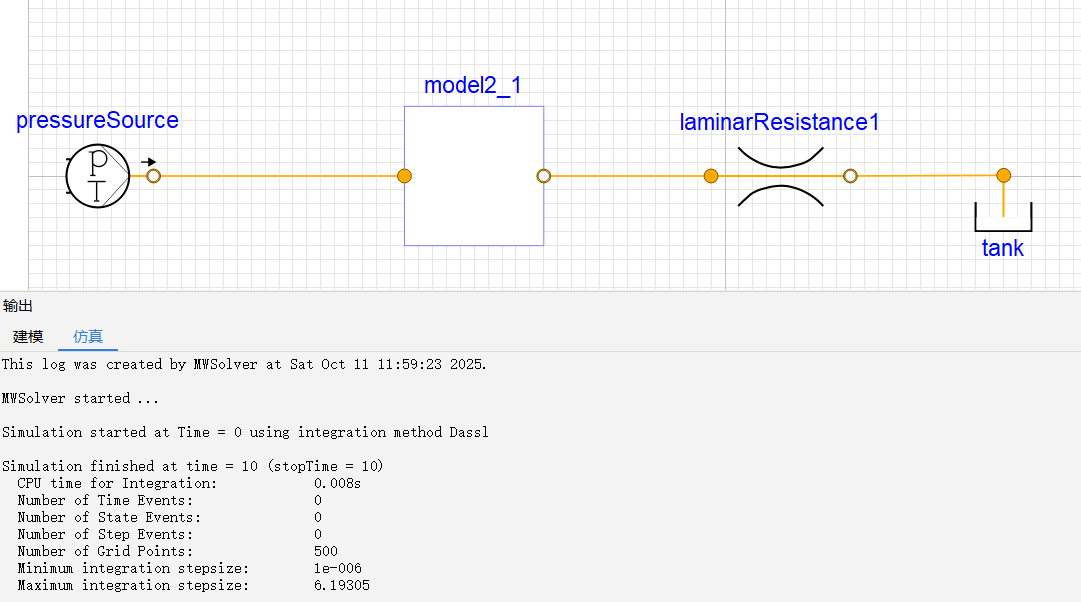Select connection line from model2_1 to laminarResistance1
Image resolution: width=1081 pixels, height=602 pixels.
(x=627, y=176)
